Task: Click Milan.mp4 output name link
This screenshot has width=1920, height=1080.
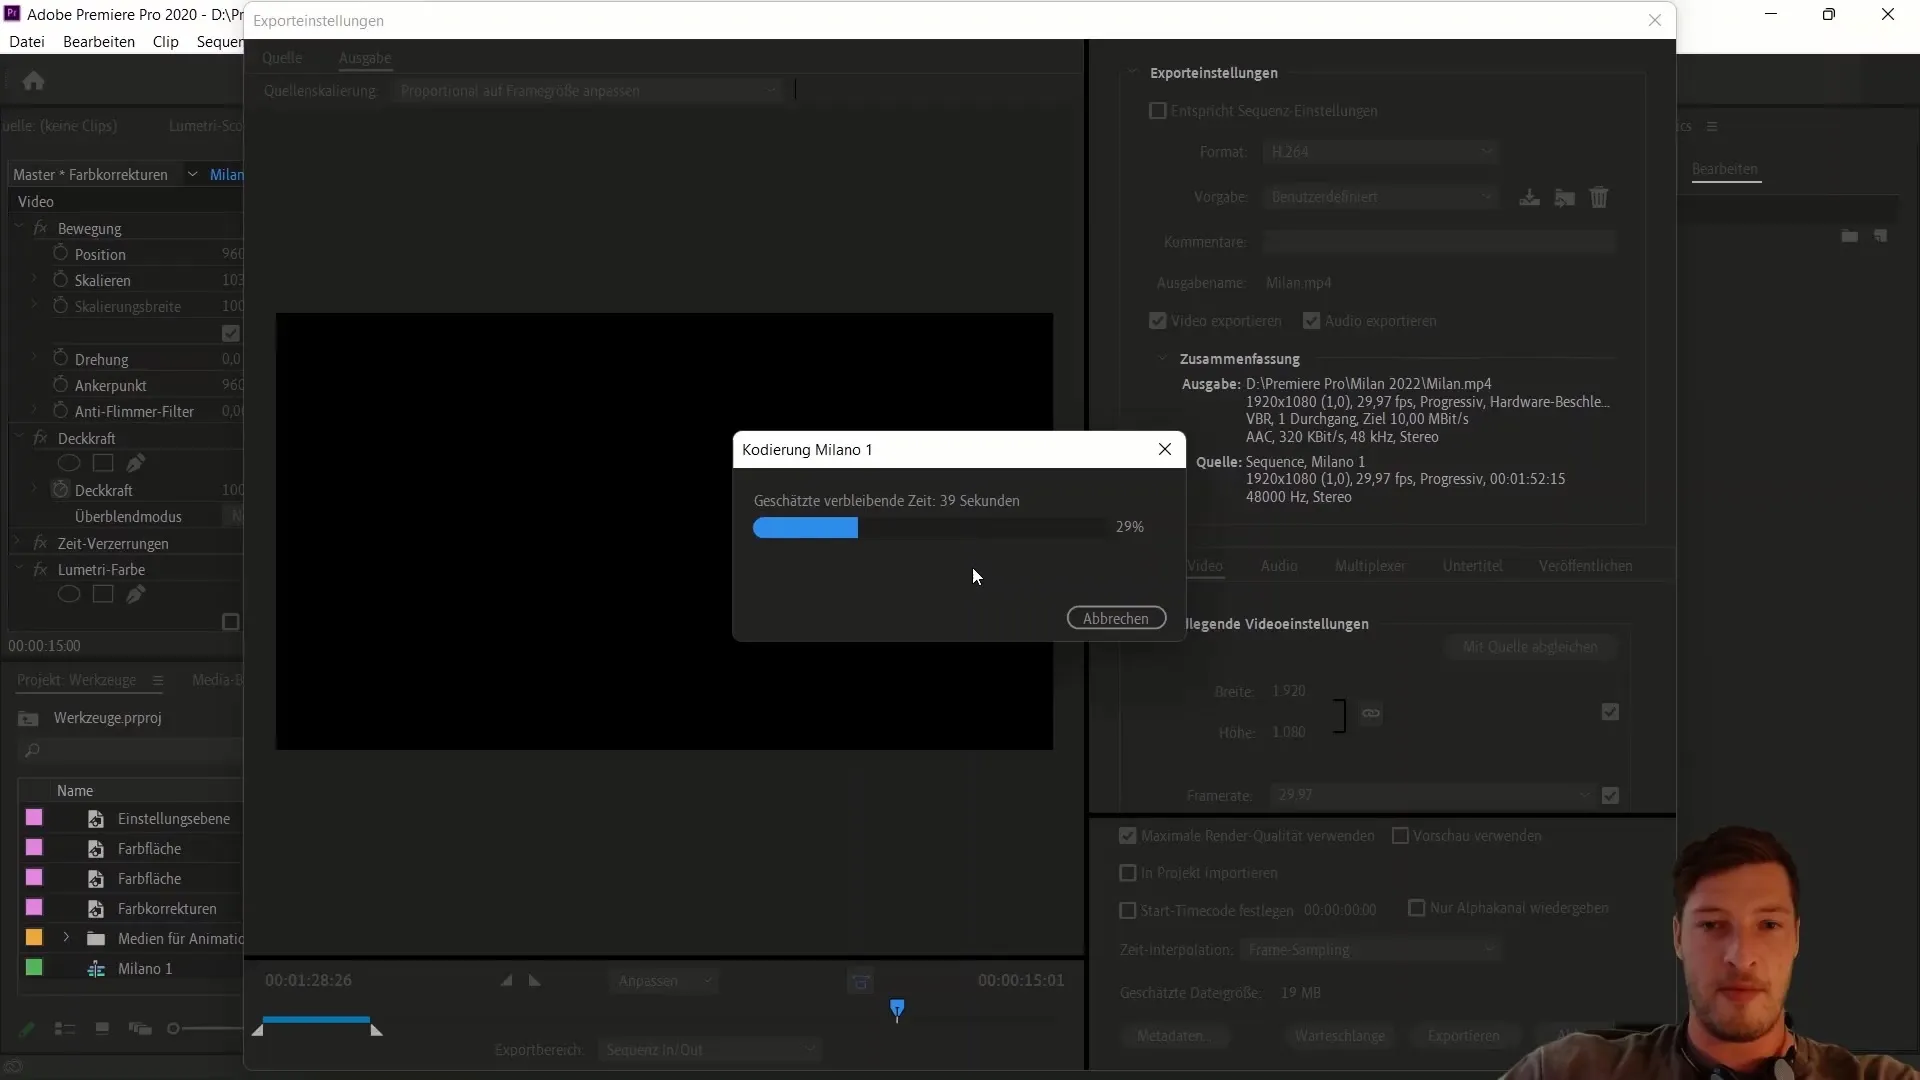Action: 1298,283
